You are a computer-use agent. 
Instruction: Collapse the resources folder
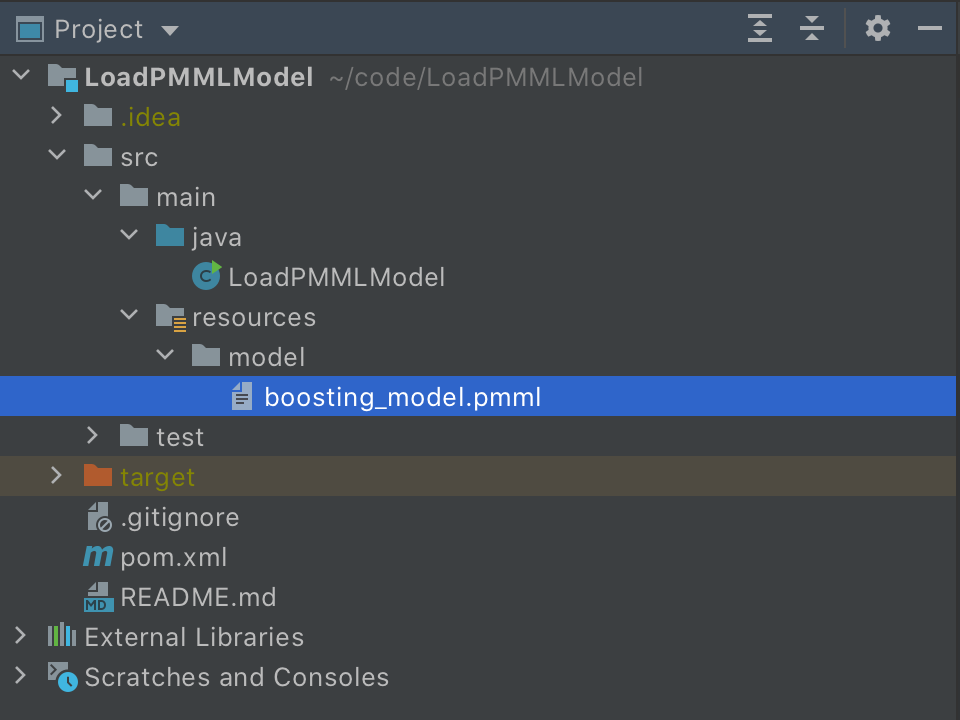point(129,316)
